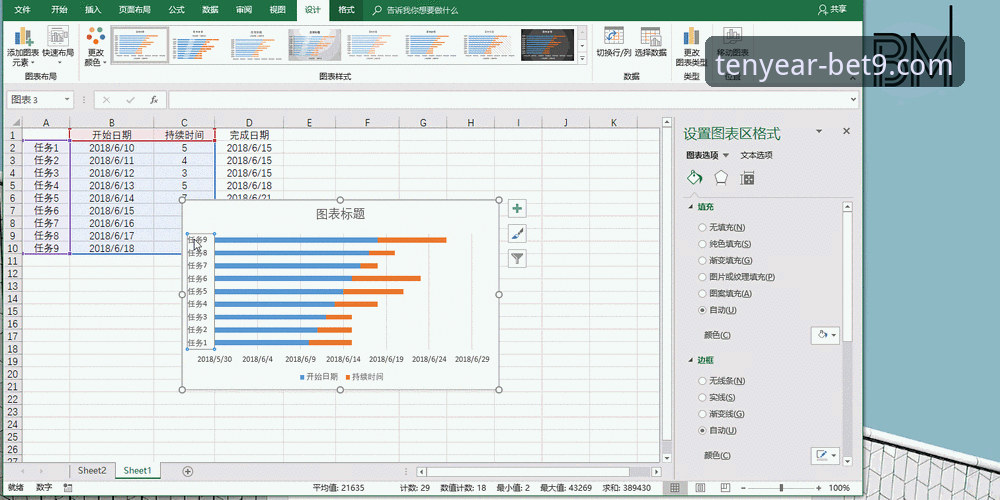Switch to Page Layout view icon
1000x500 pixels.
pos(699,488)
